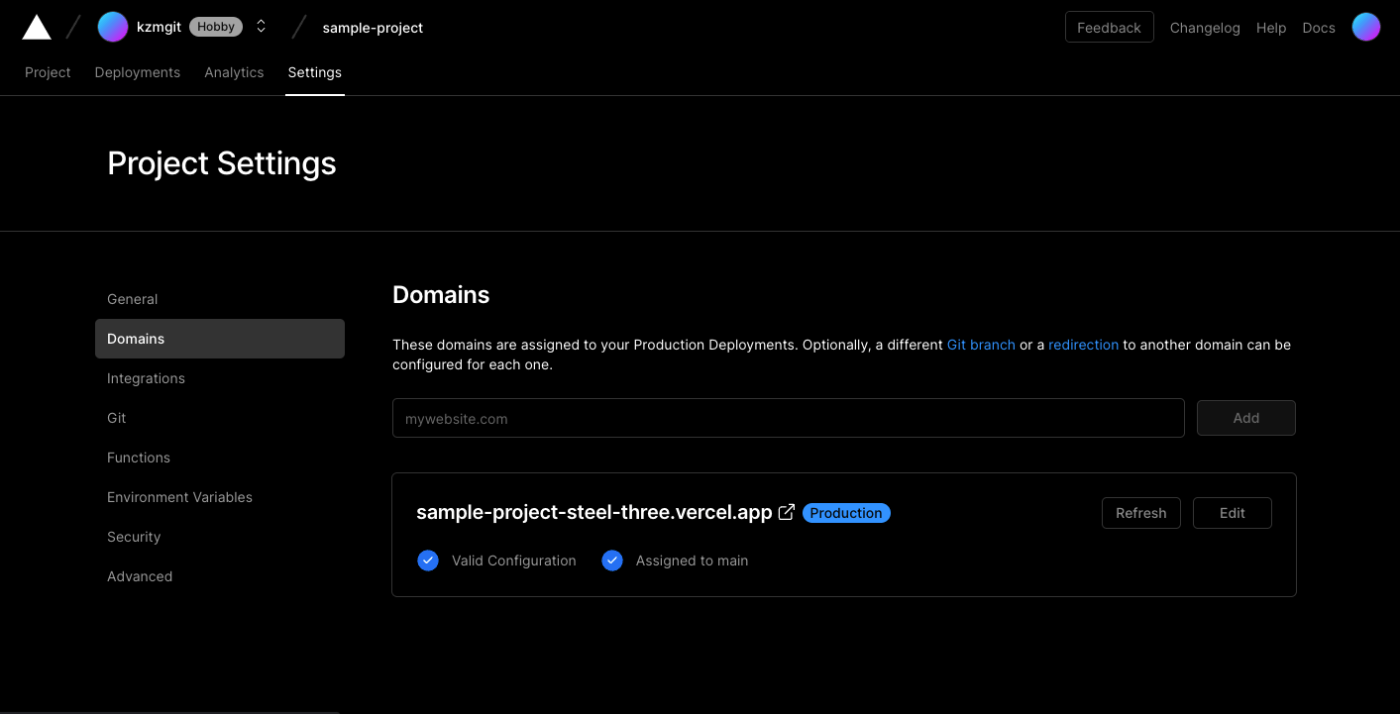Expand the kzmgit scope switcher chevrons
This screenshot has width=1400, height=714.
tap(261, 27)
